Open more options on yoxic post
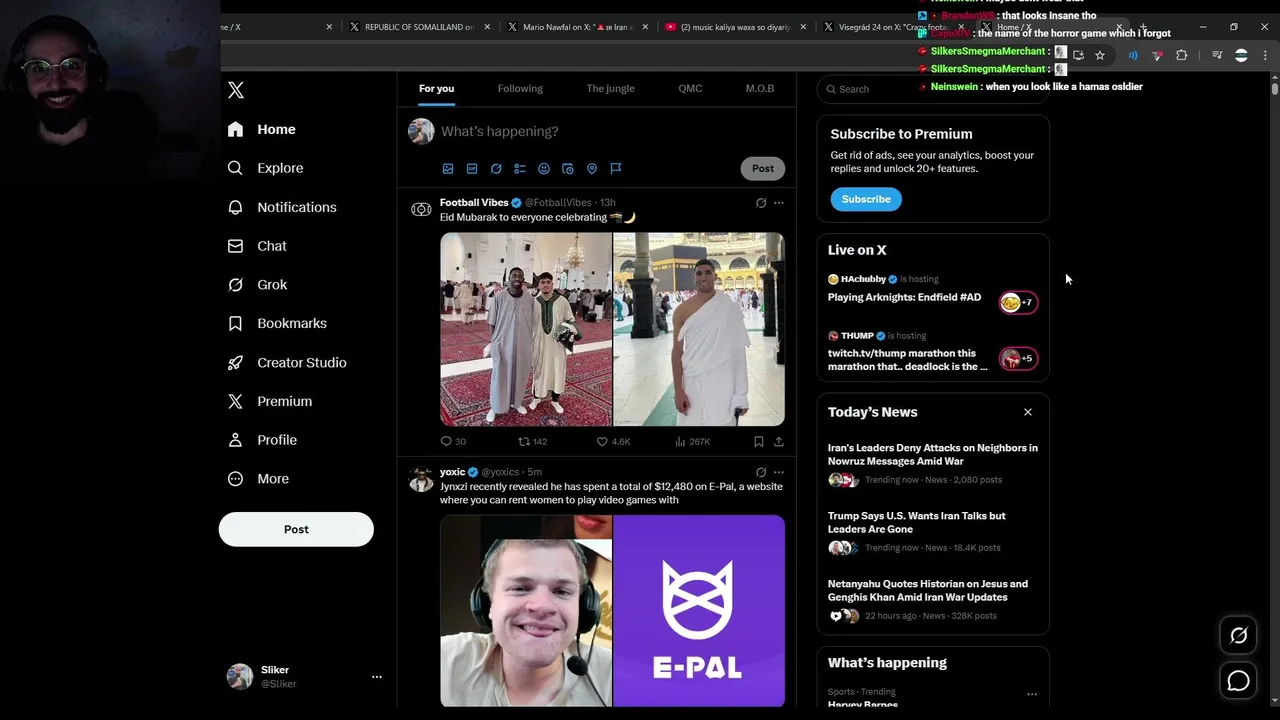The height and width of the screenshot is (720, 1280). pos(779,472)
